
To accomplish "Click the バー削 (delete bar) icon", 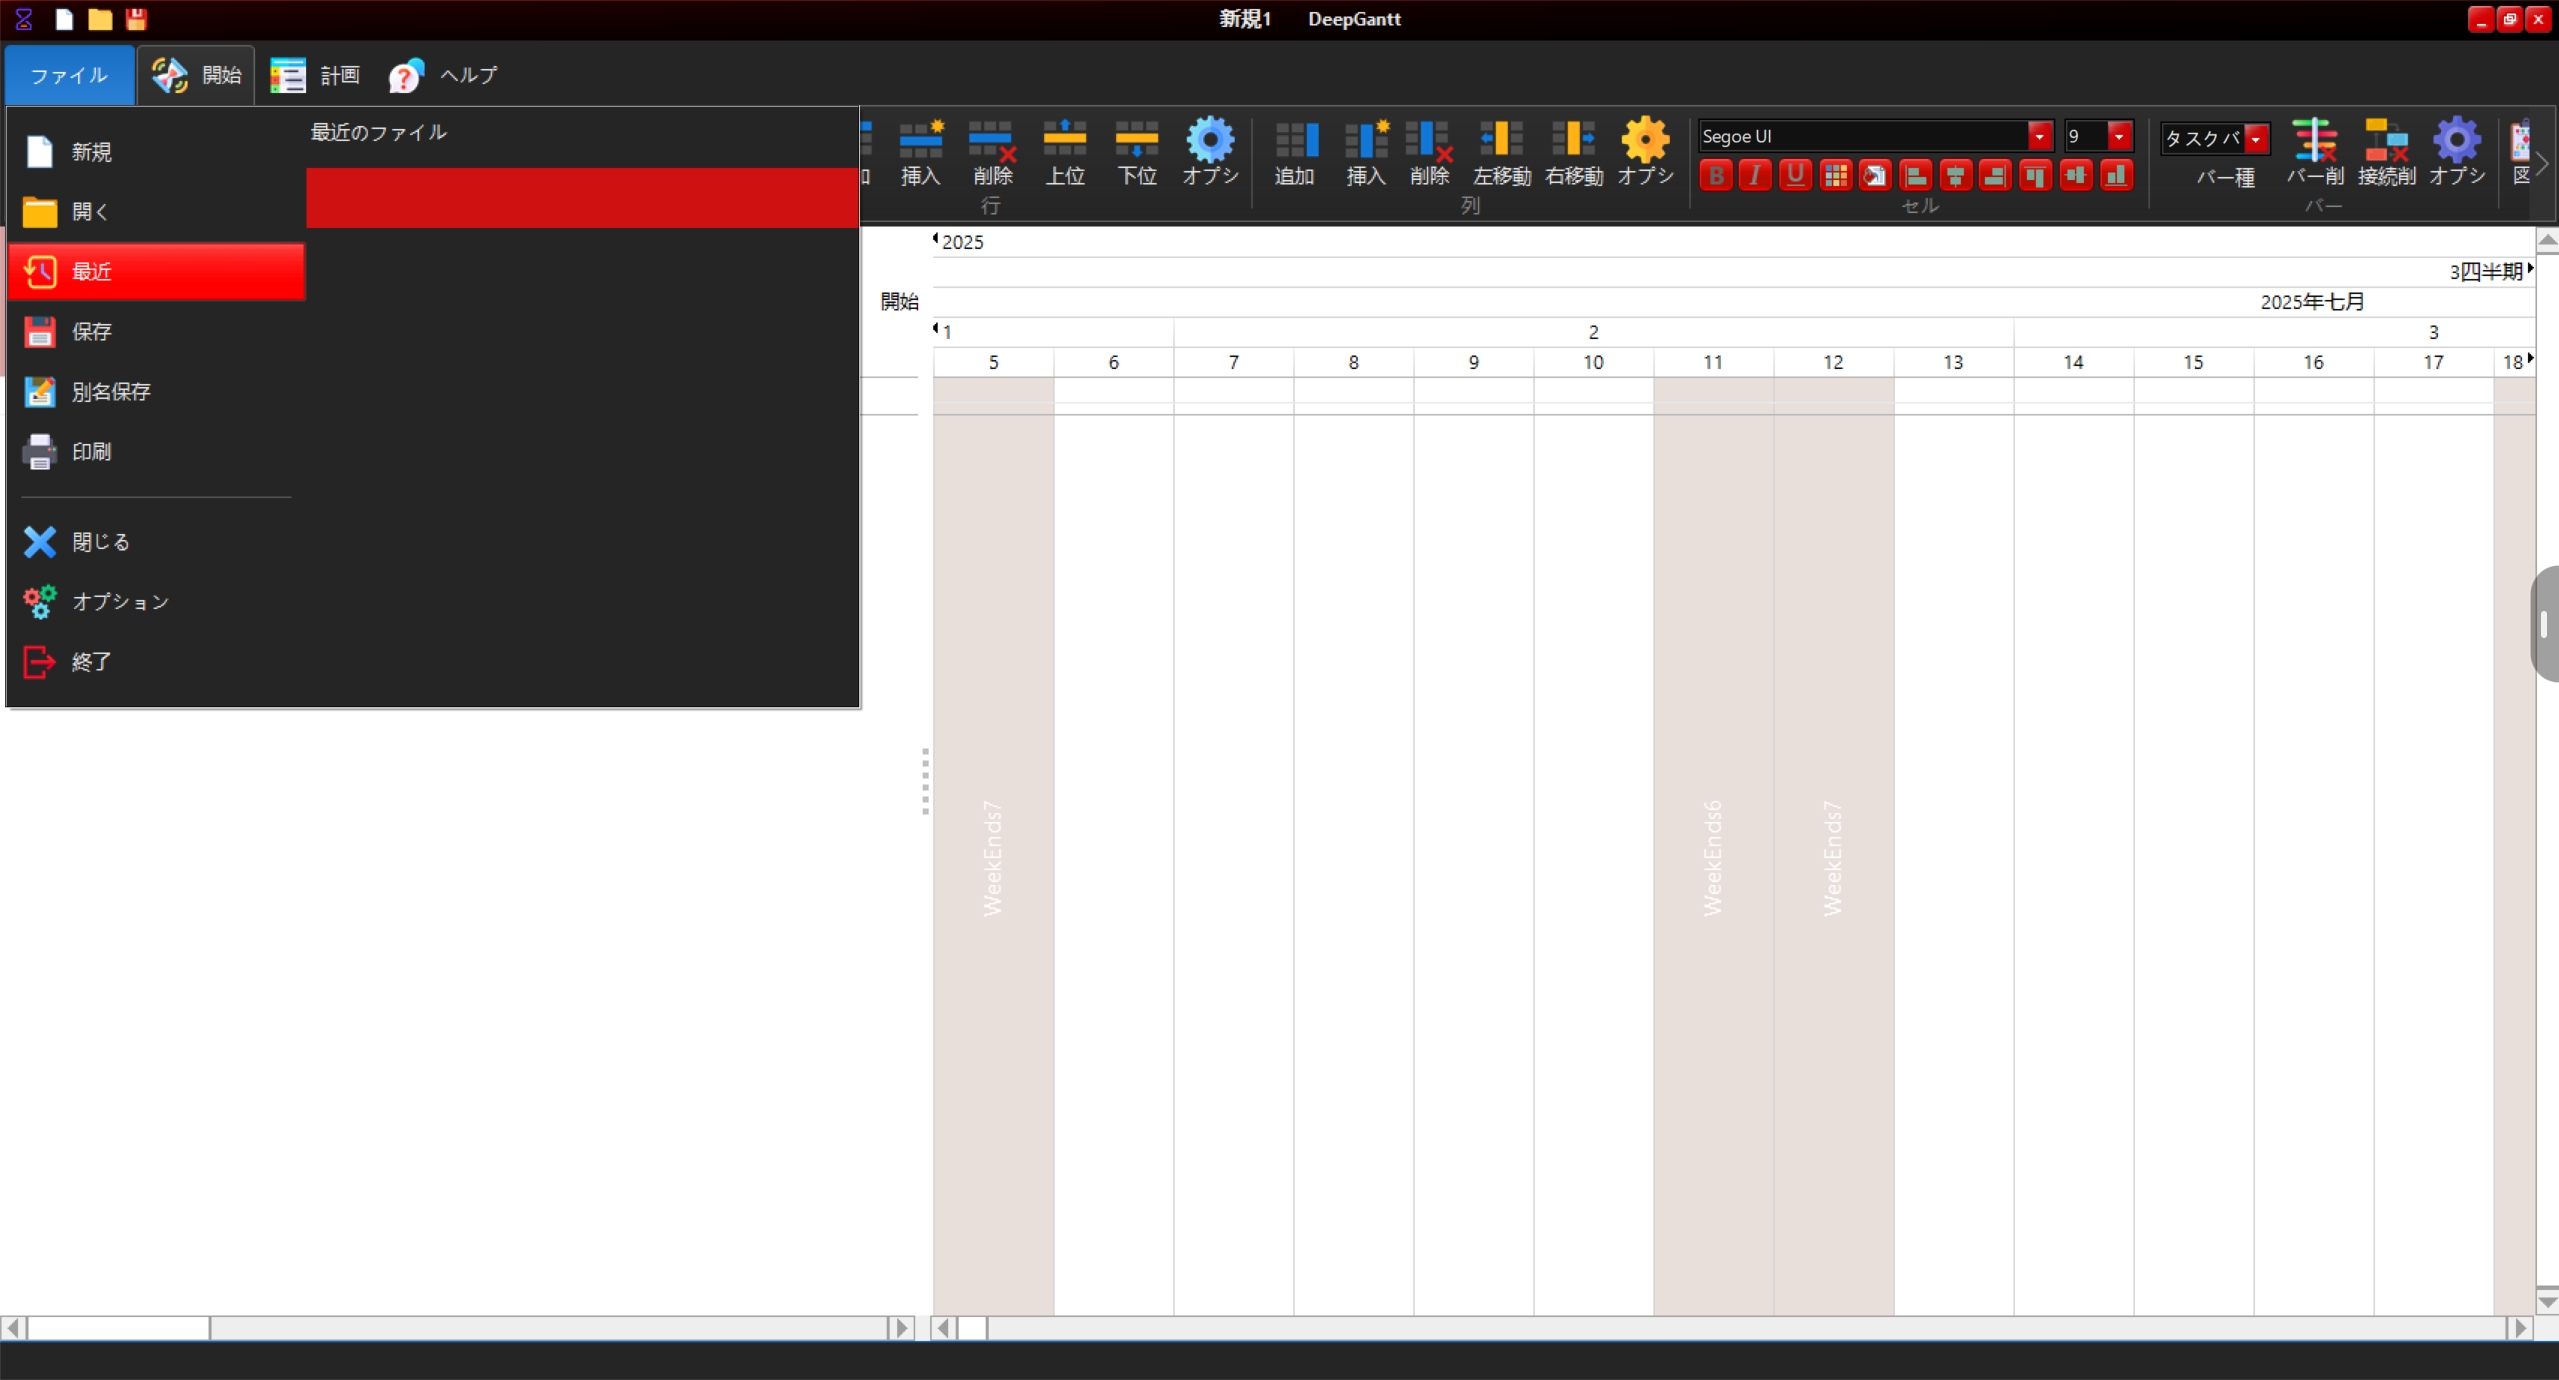I will coord(2314,151).
